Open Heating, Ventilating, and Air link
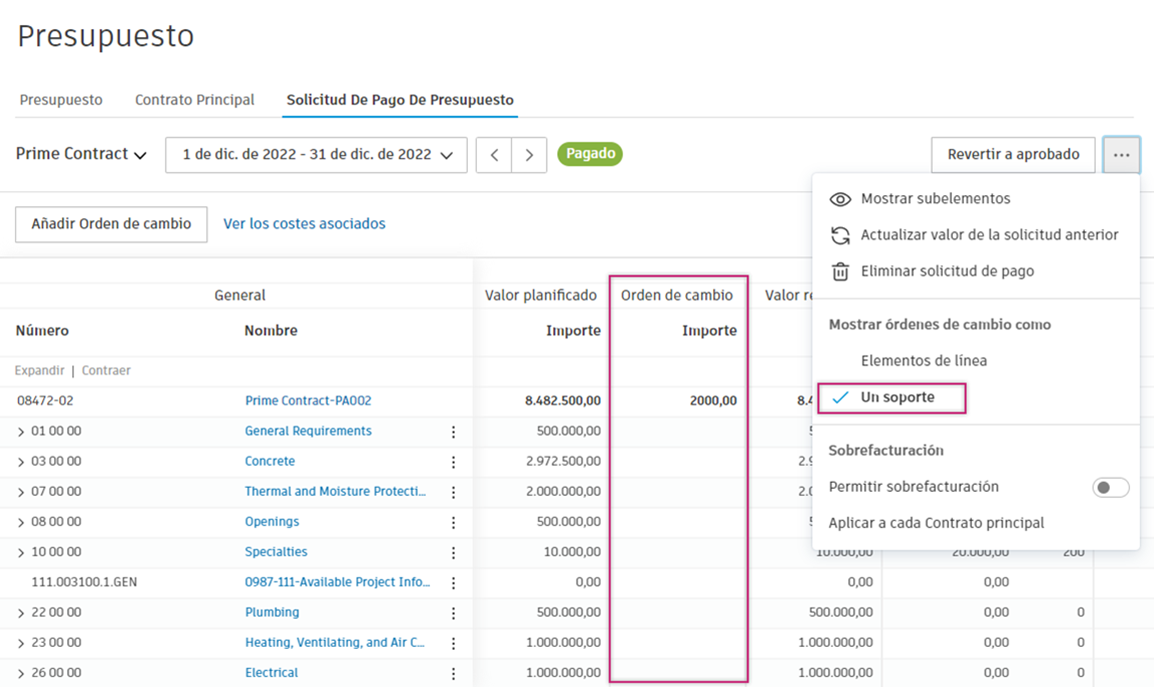The image size is (1154, 687). (x=334, y=642)
